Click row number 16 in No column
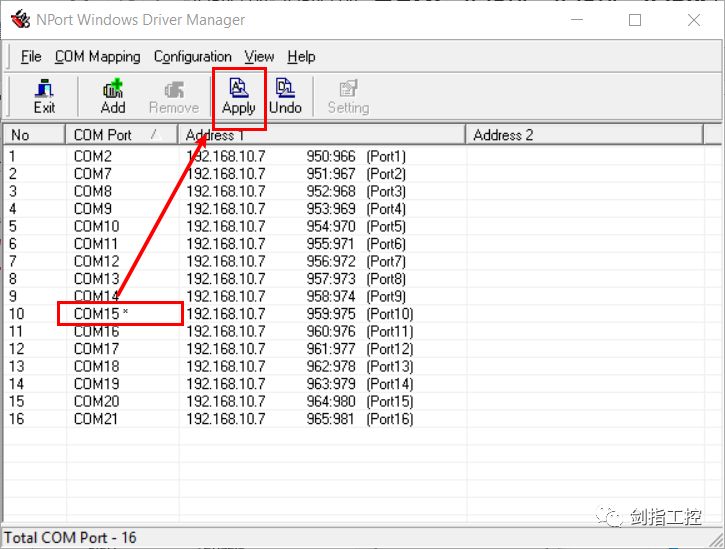The image size is (725, 549). pyautogui.click(x=17, y=419)
